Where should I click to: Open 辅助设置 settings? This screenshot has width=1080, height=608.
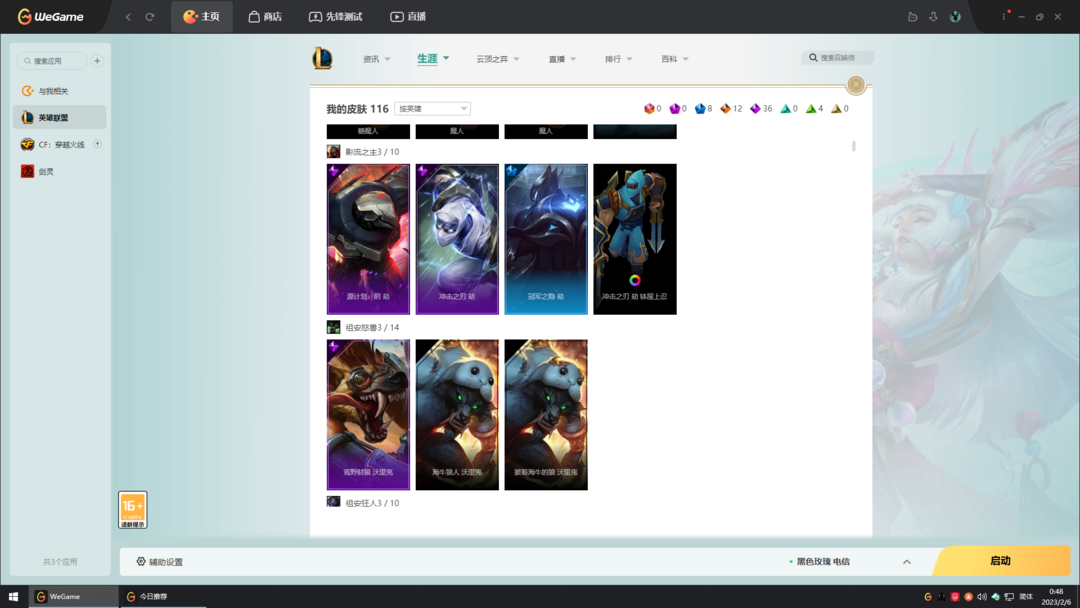160,562
